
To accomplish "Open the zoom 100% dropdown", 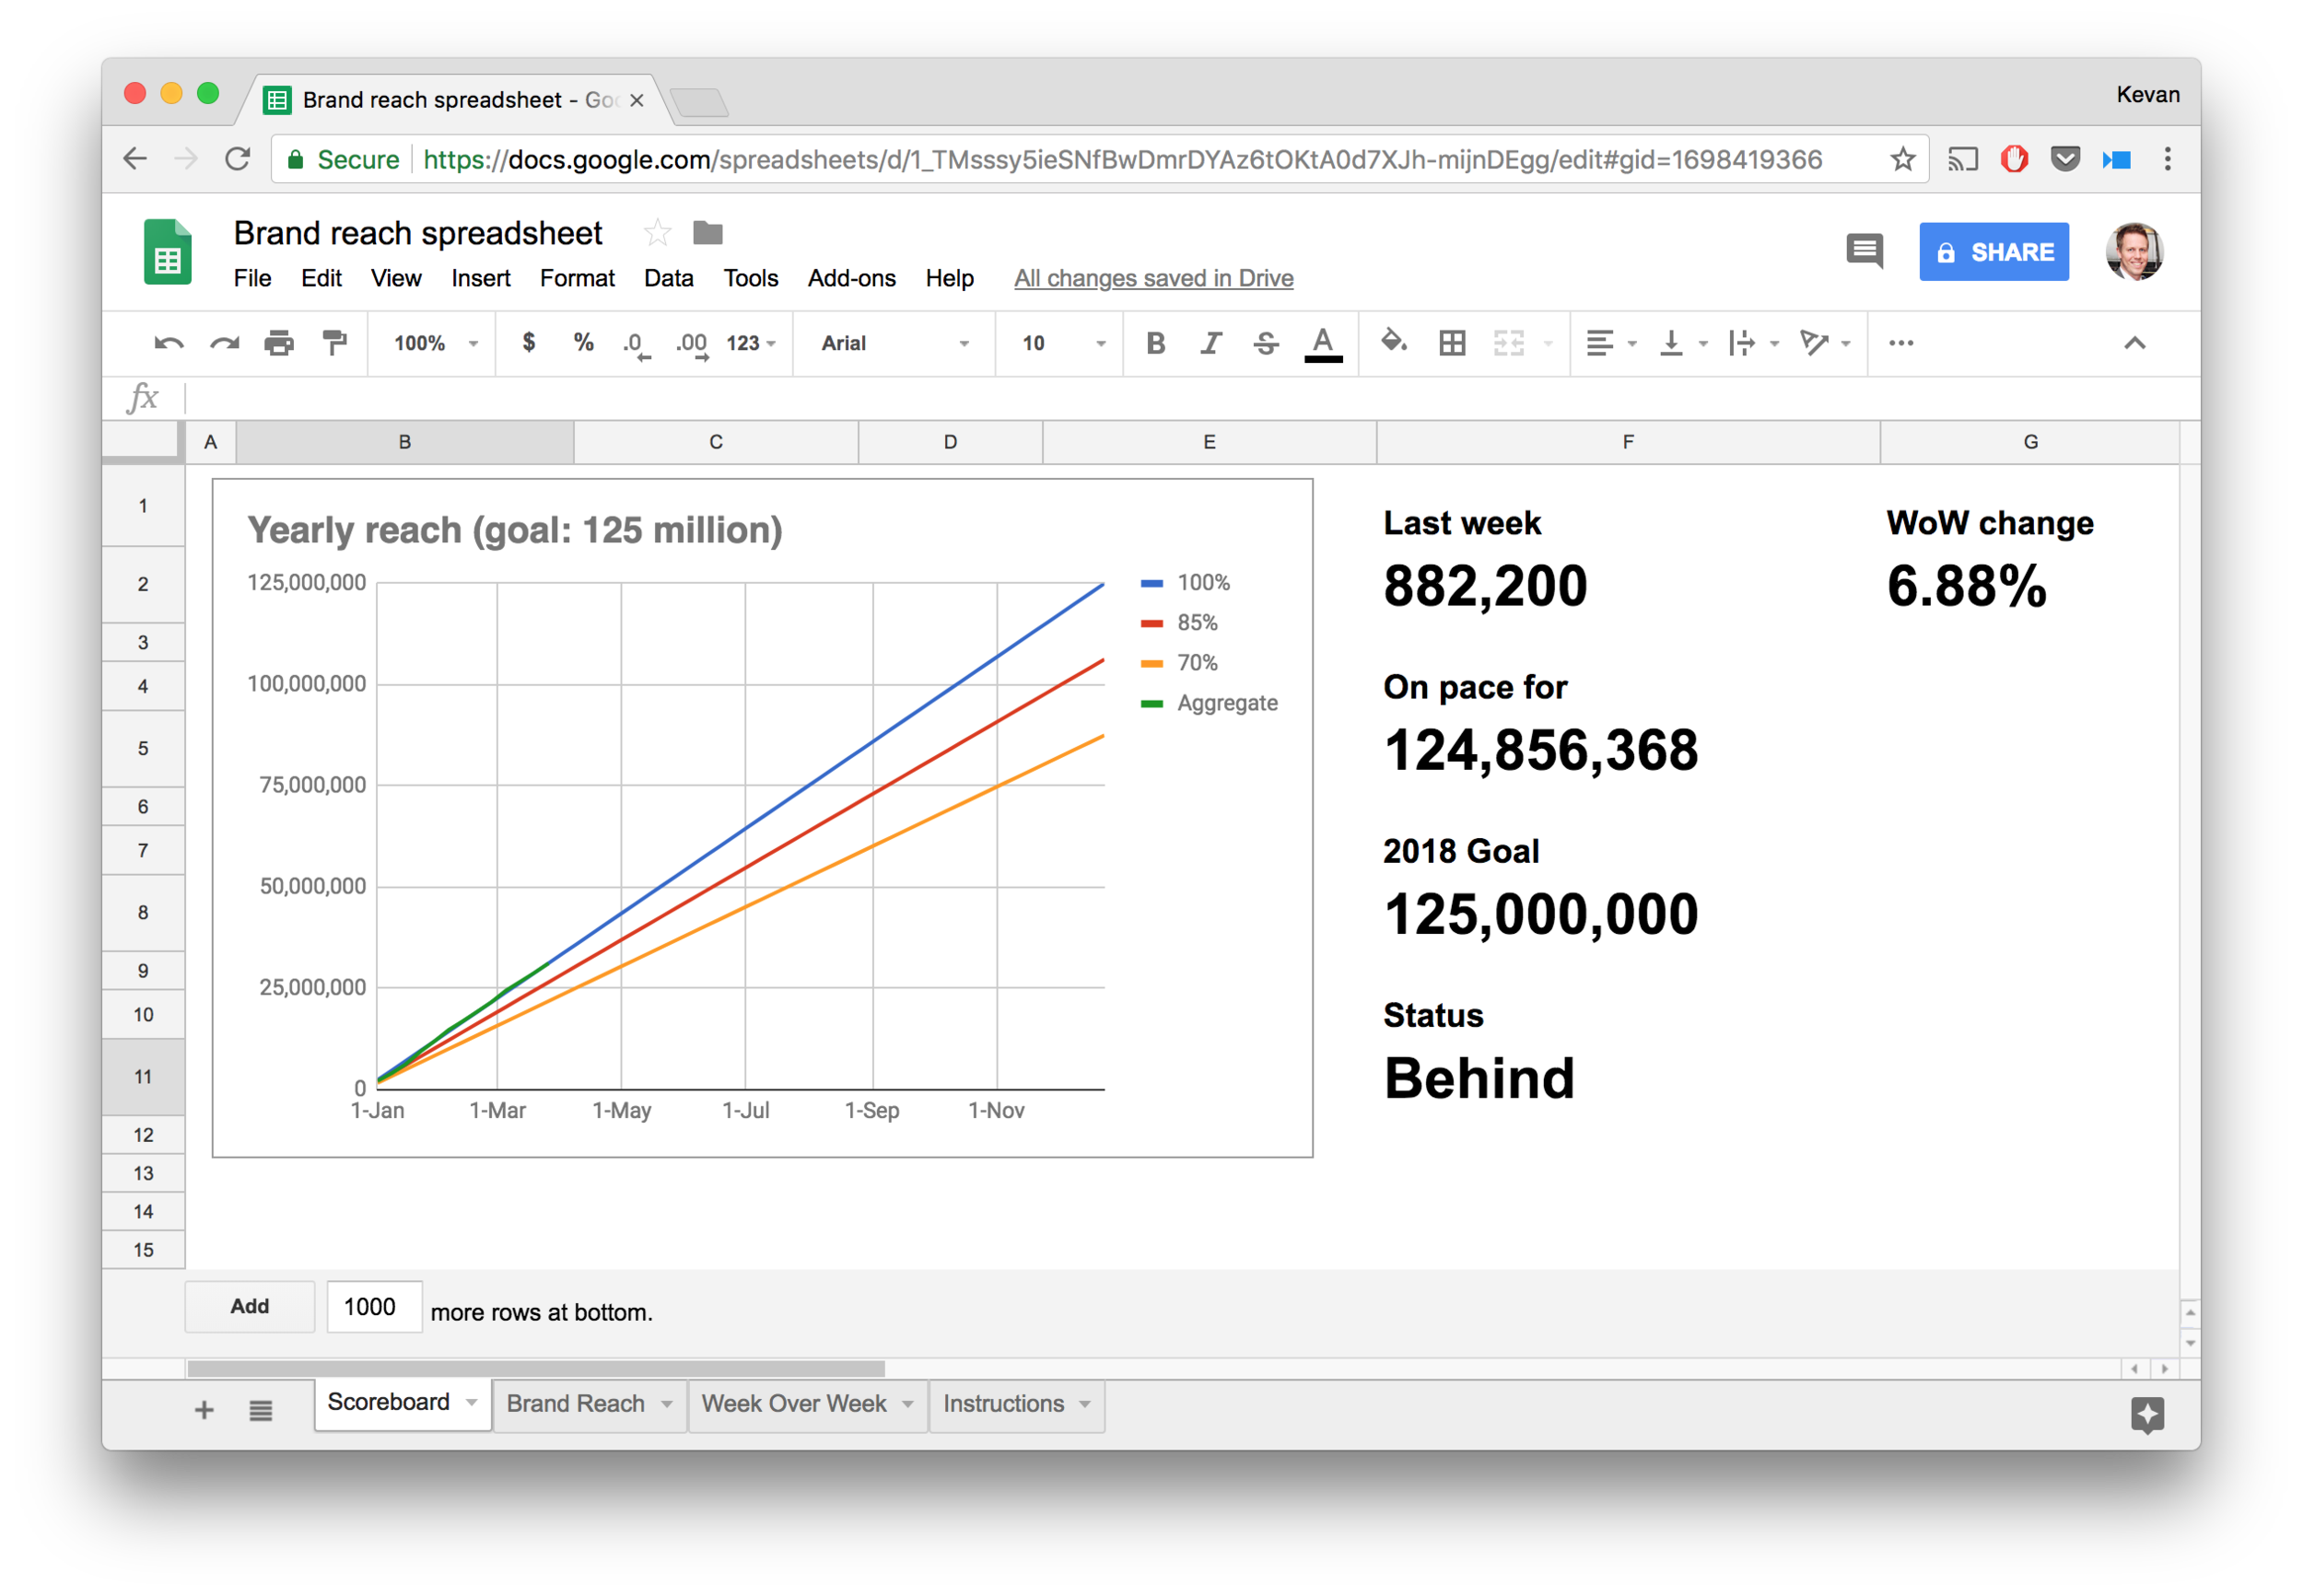I will pos(435,344).
